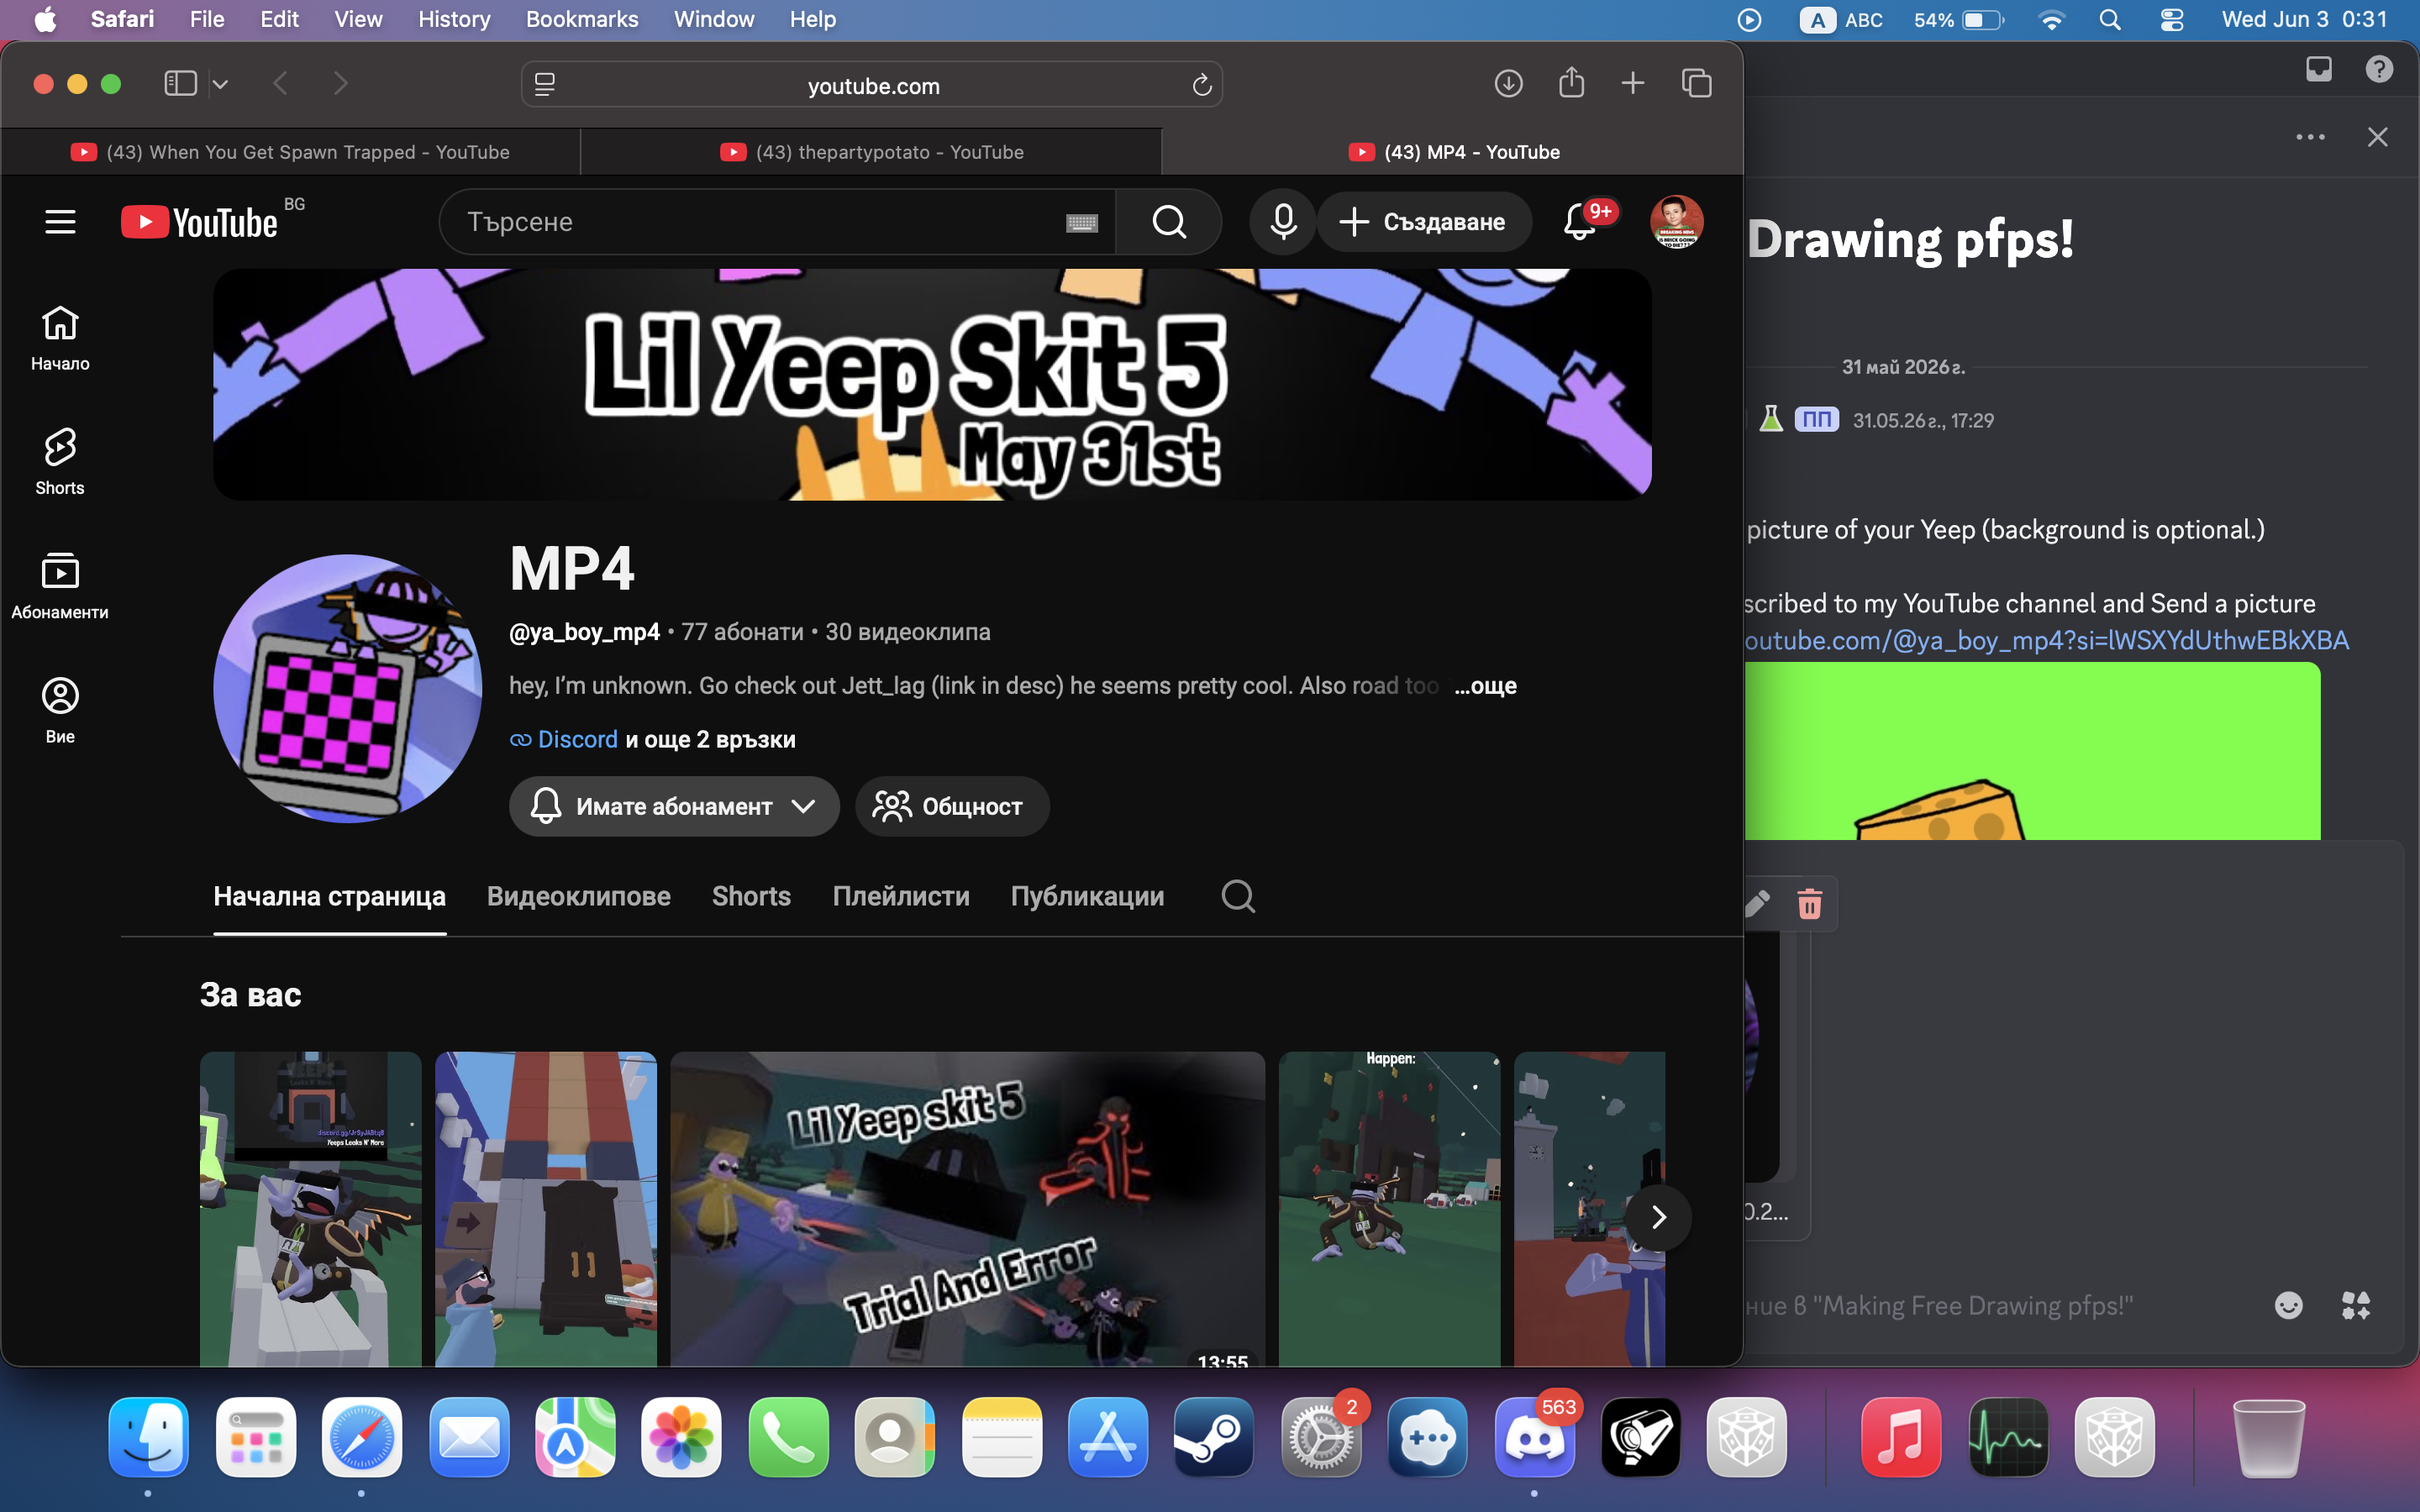This screenshot has height=1512, width=2420.
Task: Open the Discord thread more options menu
Action: coord(2310,137)
